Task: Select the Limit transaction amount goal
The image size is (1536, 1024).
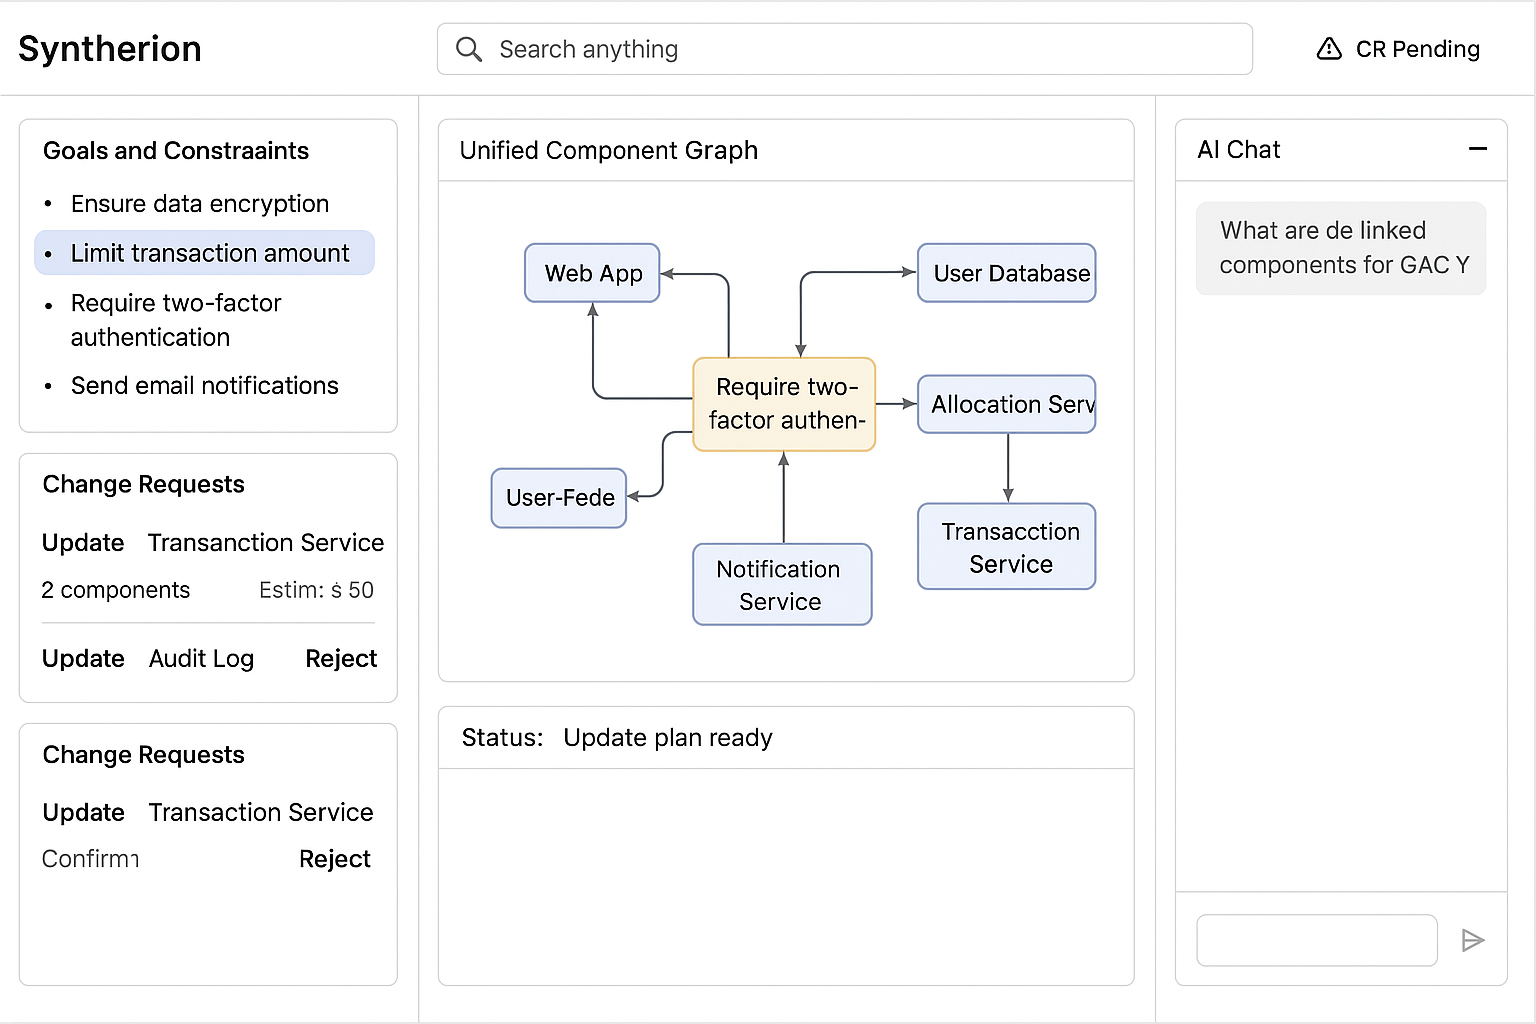Action: [205, 253]
